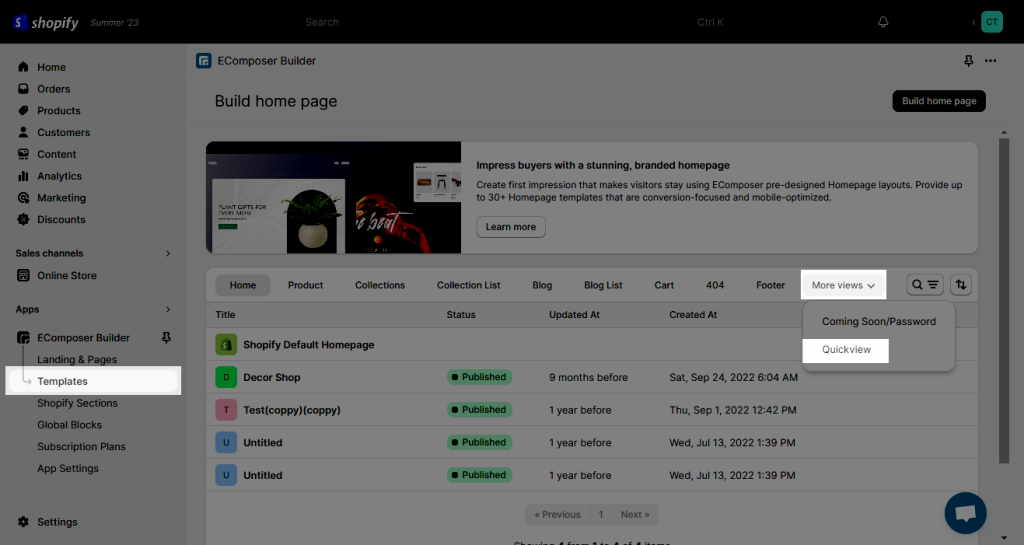This screenshot has width=1024, height=545.
Task: Click the Customers person icon
Action: 24,132
